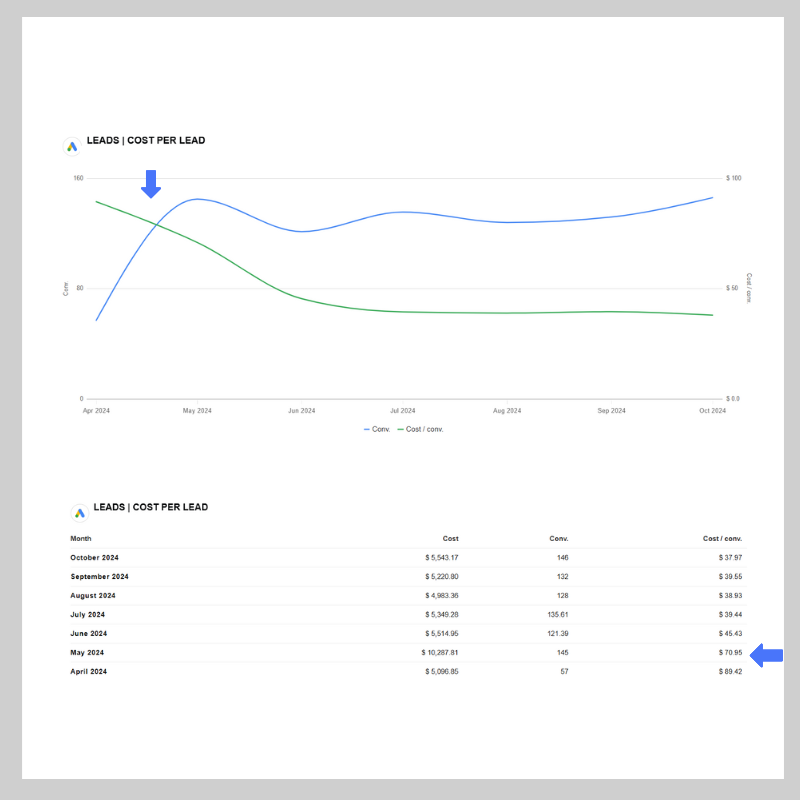The width and height of the screenshot is (800, 800).
Task: Select the October 2024 table row
Action: click(94, 557)
